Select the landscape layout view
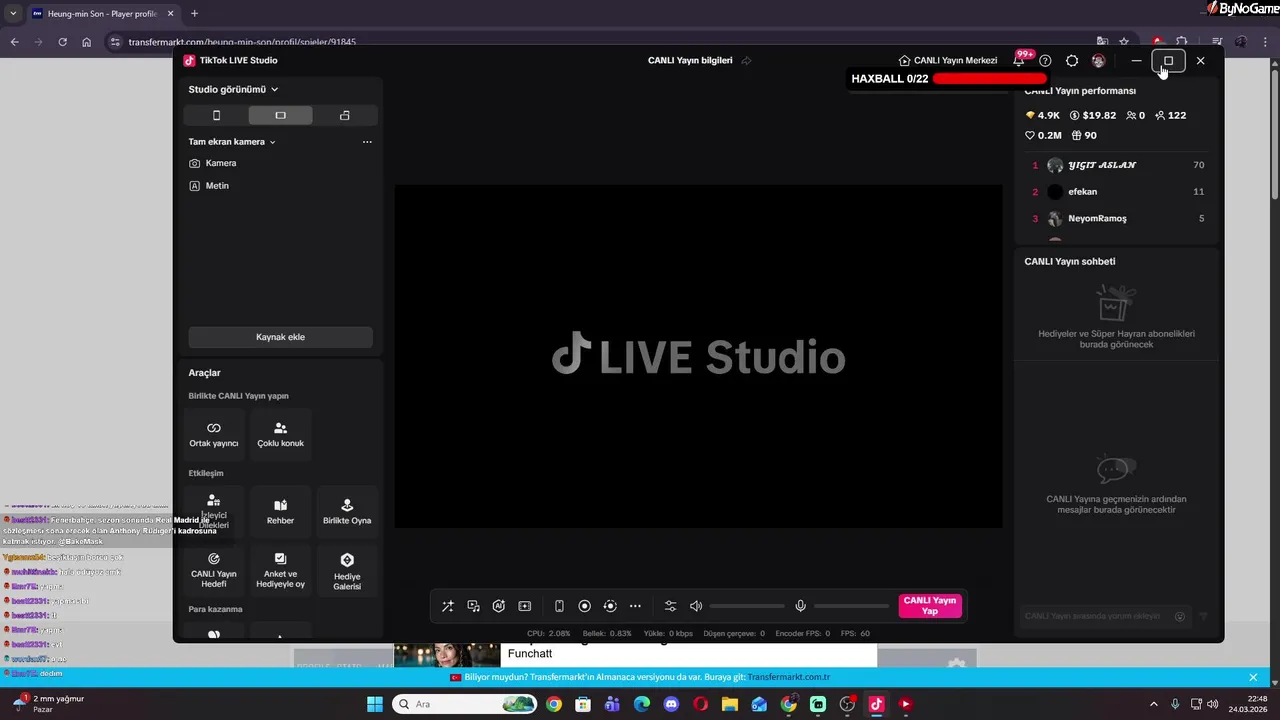 pos(280,116)
